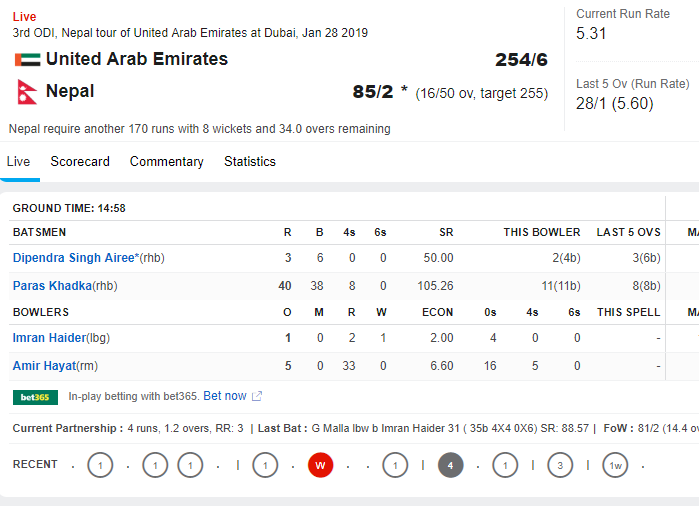The image size is (699, 506).
Task: Click the United Arab Emirates flag icon
Action: (27, 60)
